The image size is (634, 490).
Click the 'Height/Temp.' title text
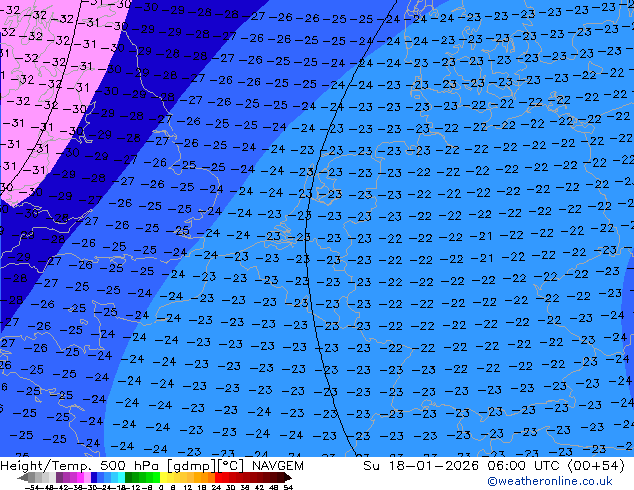[x=48, y=466]
